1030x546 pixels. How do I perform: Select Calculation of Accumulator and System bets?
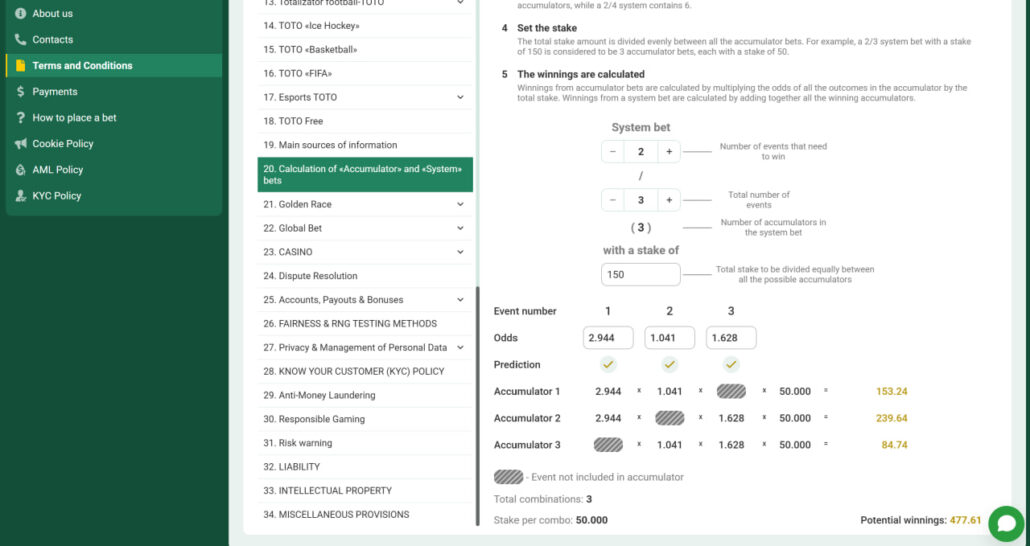365,175
